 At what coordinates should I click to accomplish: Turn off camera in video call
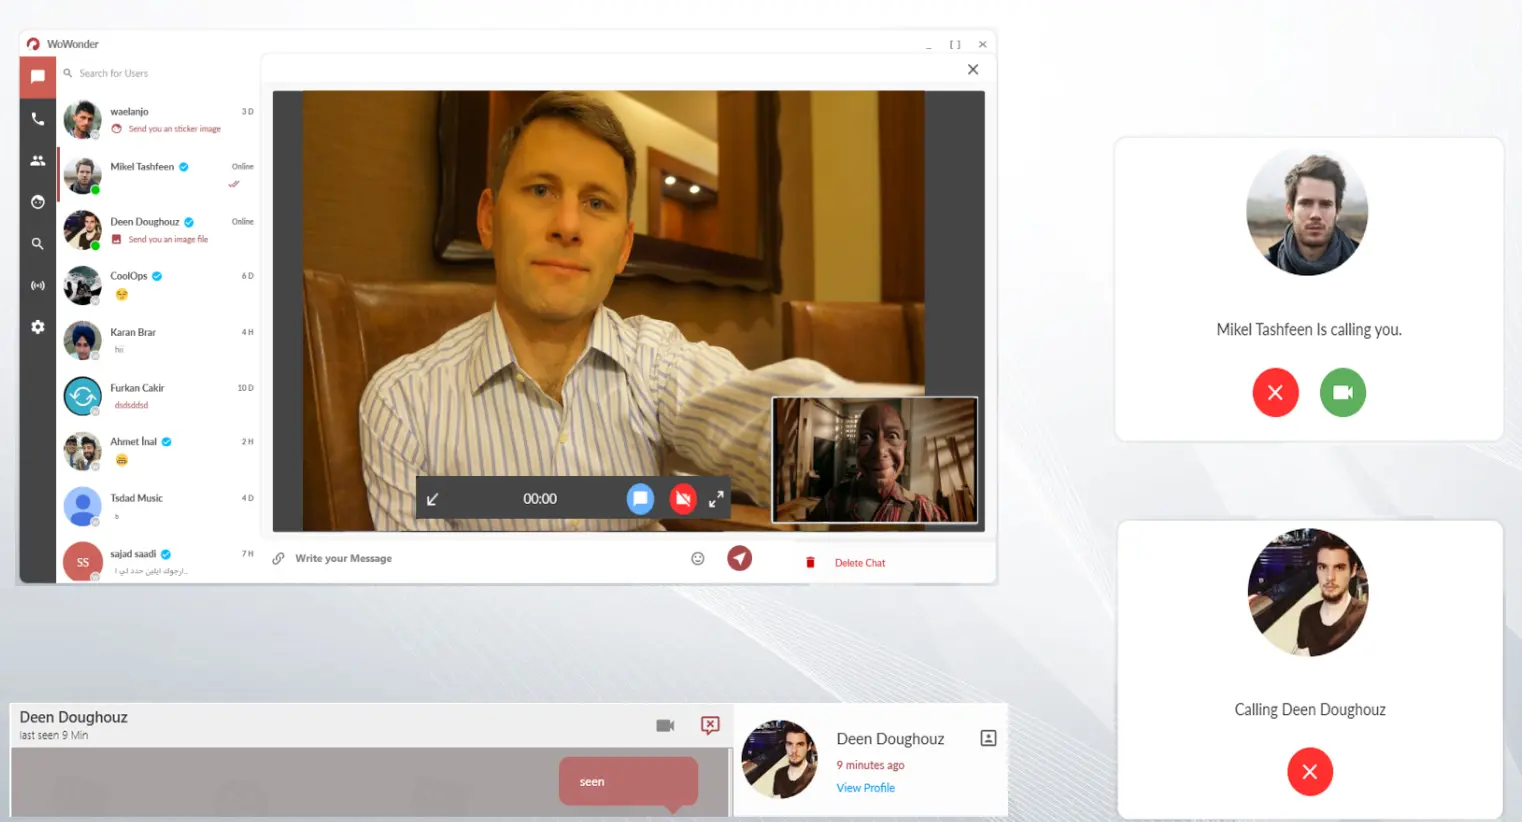[x=683, y=498]
